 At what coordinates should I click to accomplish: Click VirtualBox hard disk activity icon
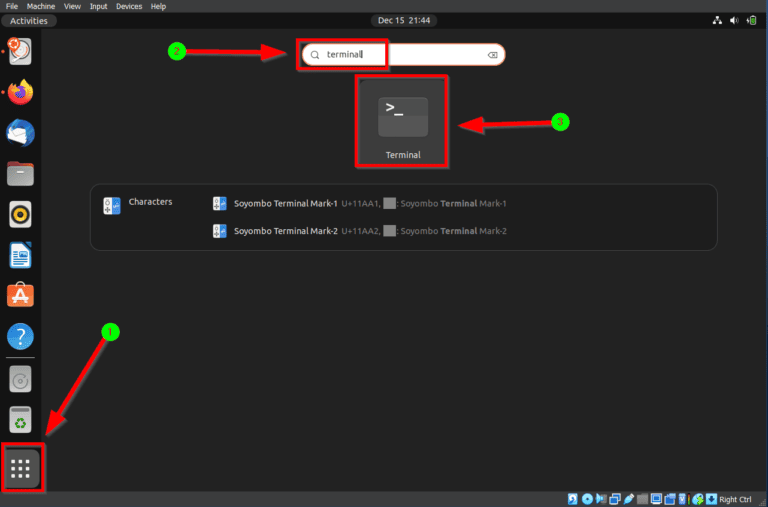point(572,499)
